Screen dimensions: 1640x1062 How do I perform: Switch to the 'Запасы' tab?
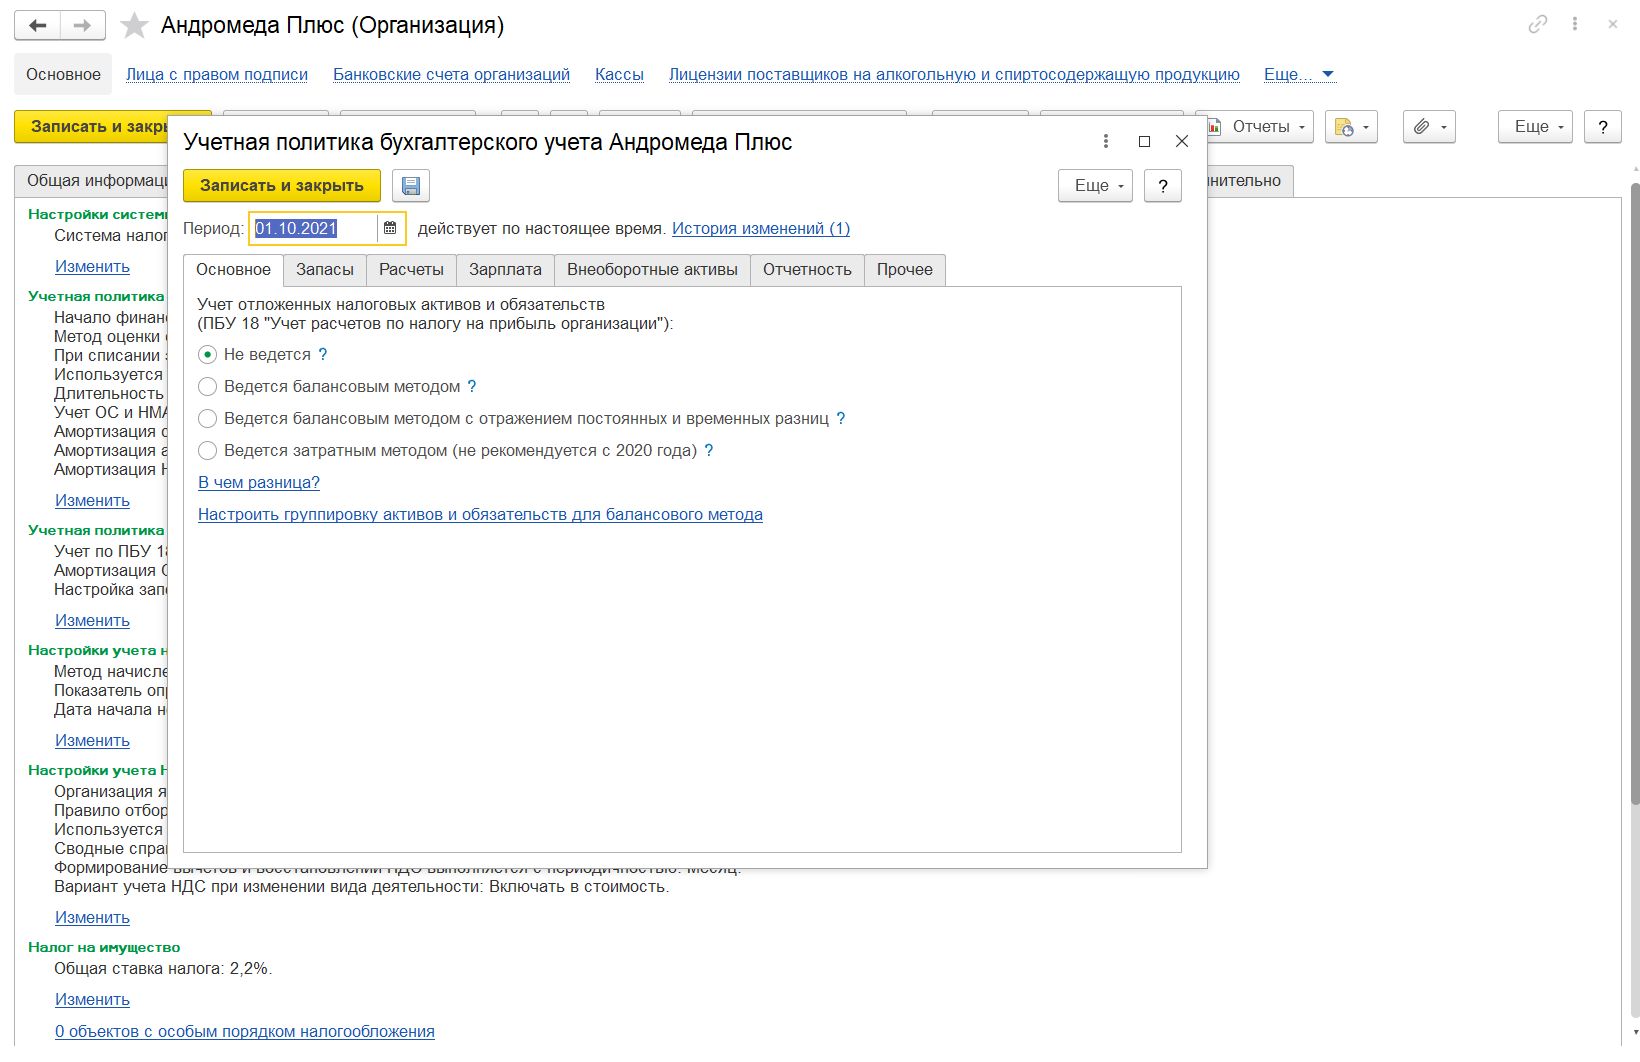coord(324,270)
